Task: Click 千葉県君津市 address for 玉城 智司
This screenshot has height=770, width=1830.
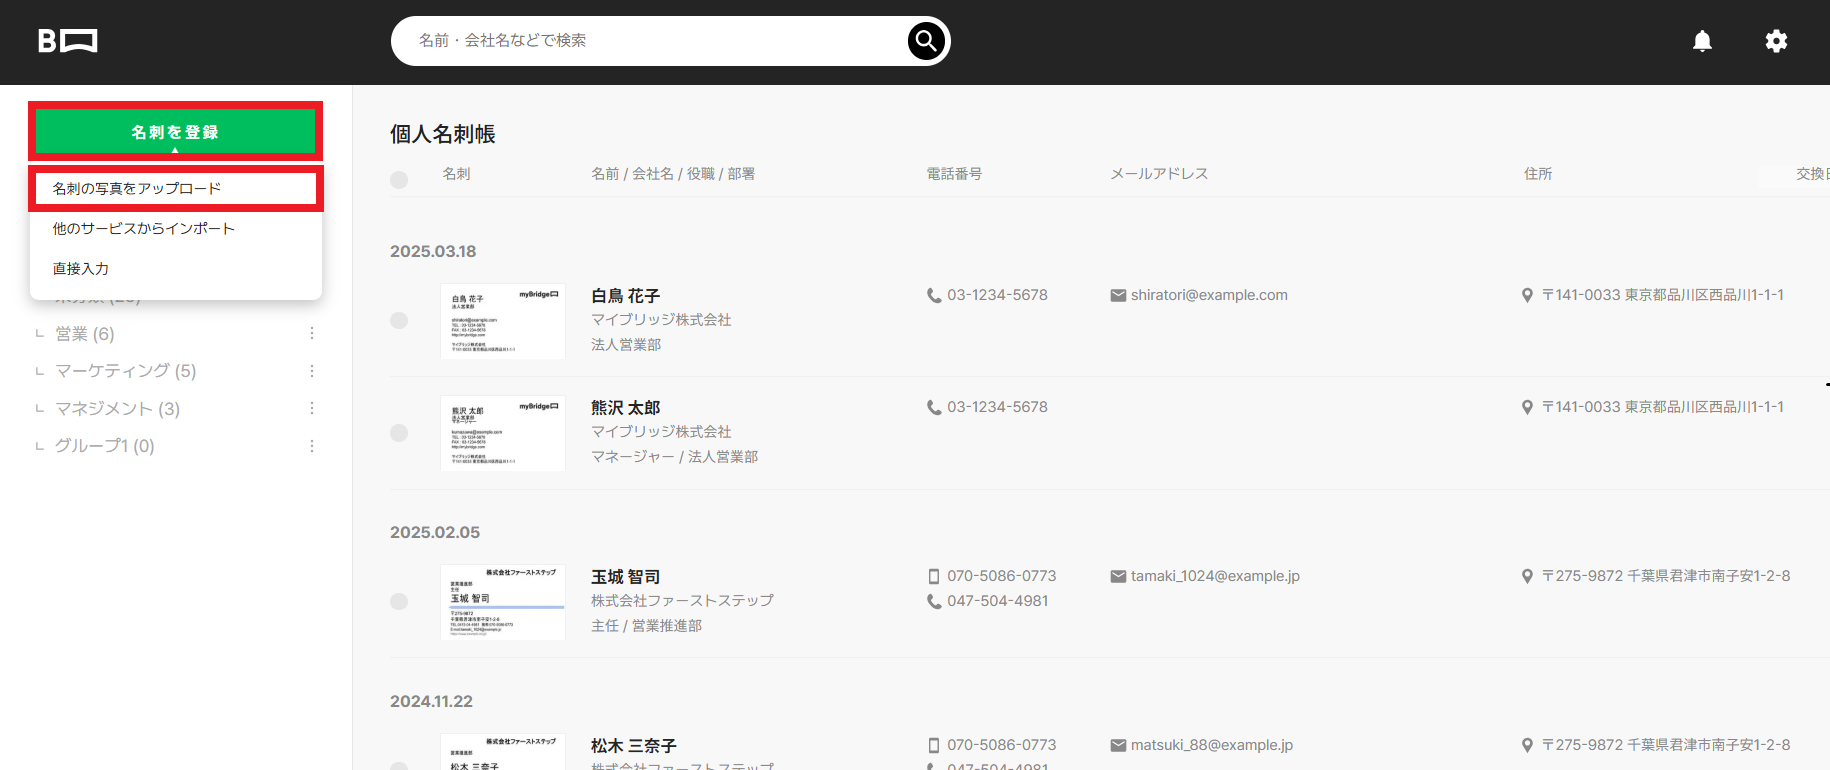Action: pos(1666,576)
